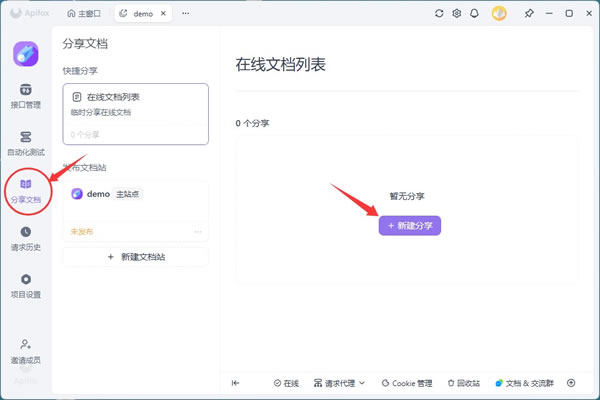Open 请求历史 in the sidebar
Viewport: 600px width, 400px height.
pos(26,239)
